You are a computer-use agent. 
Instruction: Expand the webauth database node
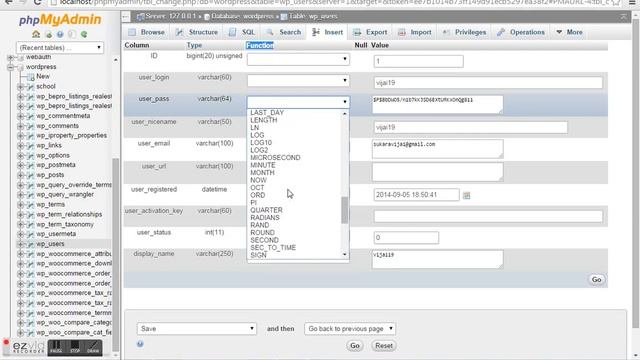10,57
